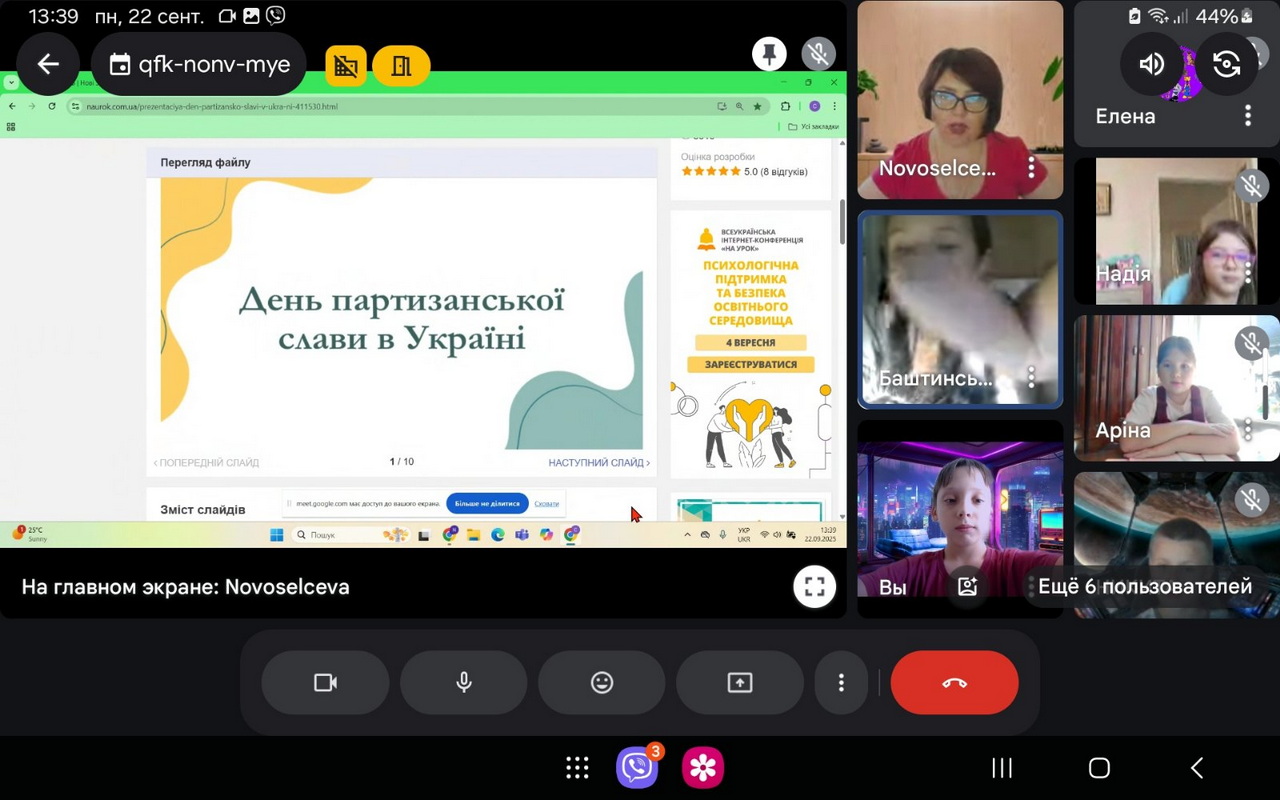This screenshot has height=800, width=1280.
Task: Tap background effects icon on your tile
Action: coord(967,587)
